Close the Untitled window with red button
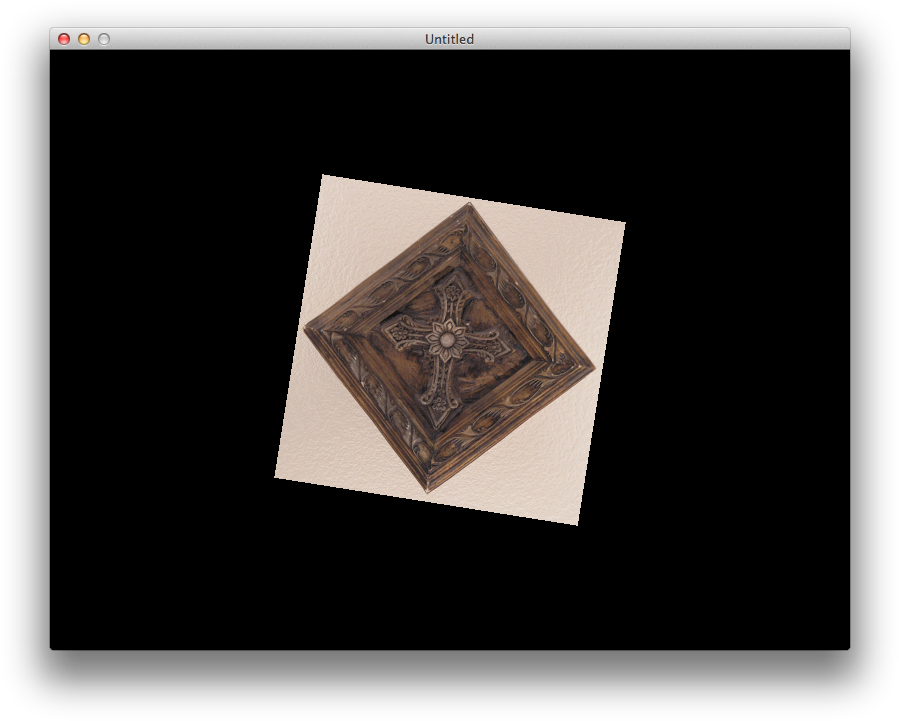Screen dimensions: 899x721 64,39
